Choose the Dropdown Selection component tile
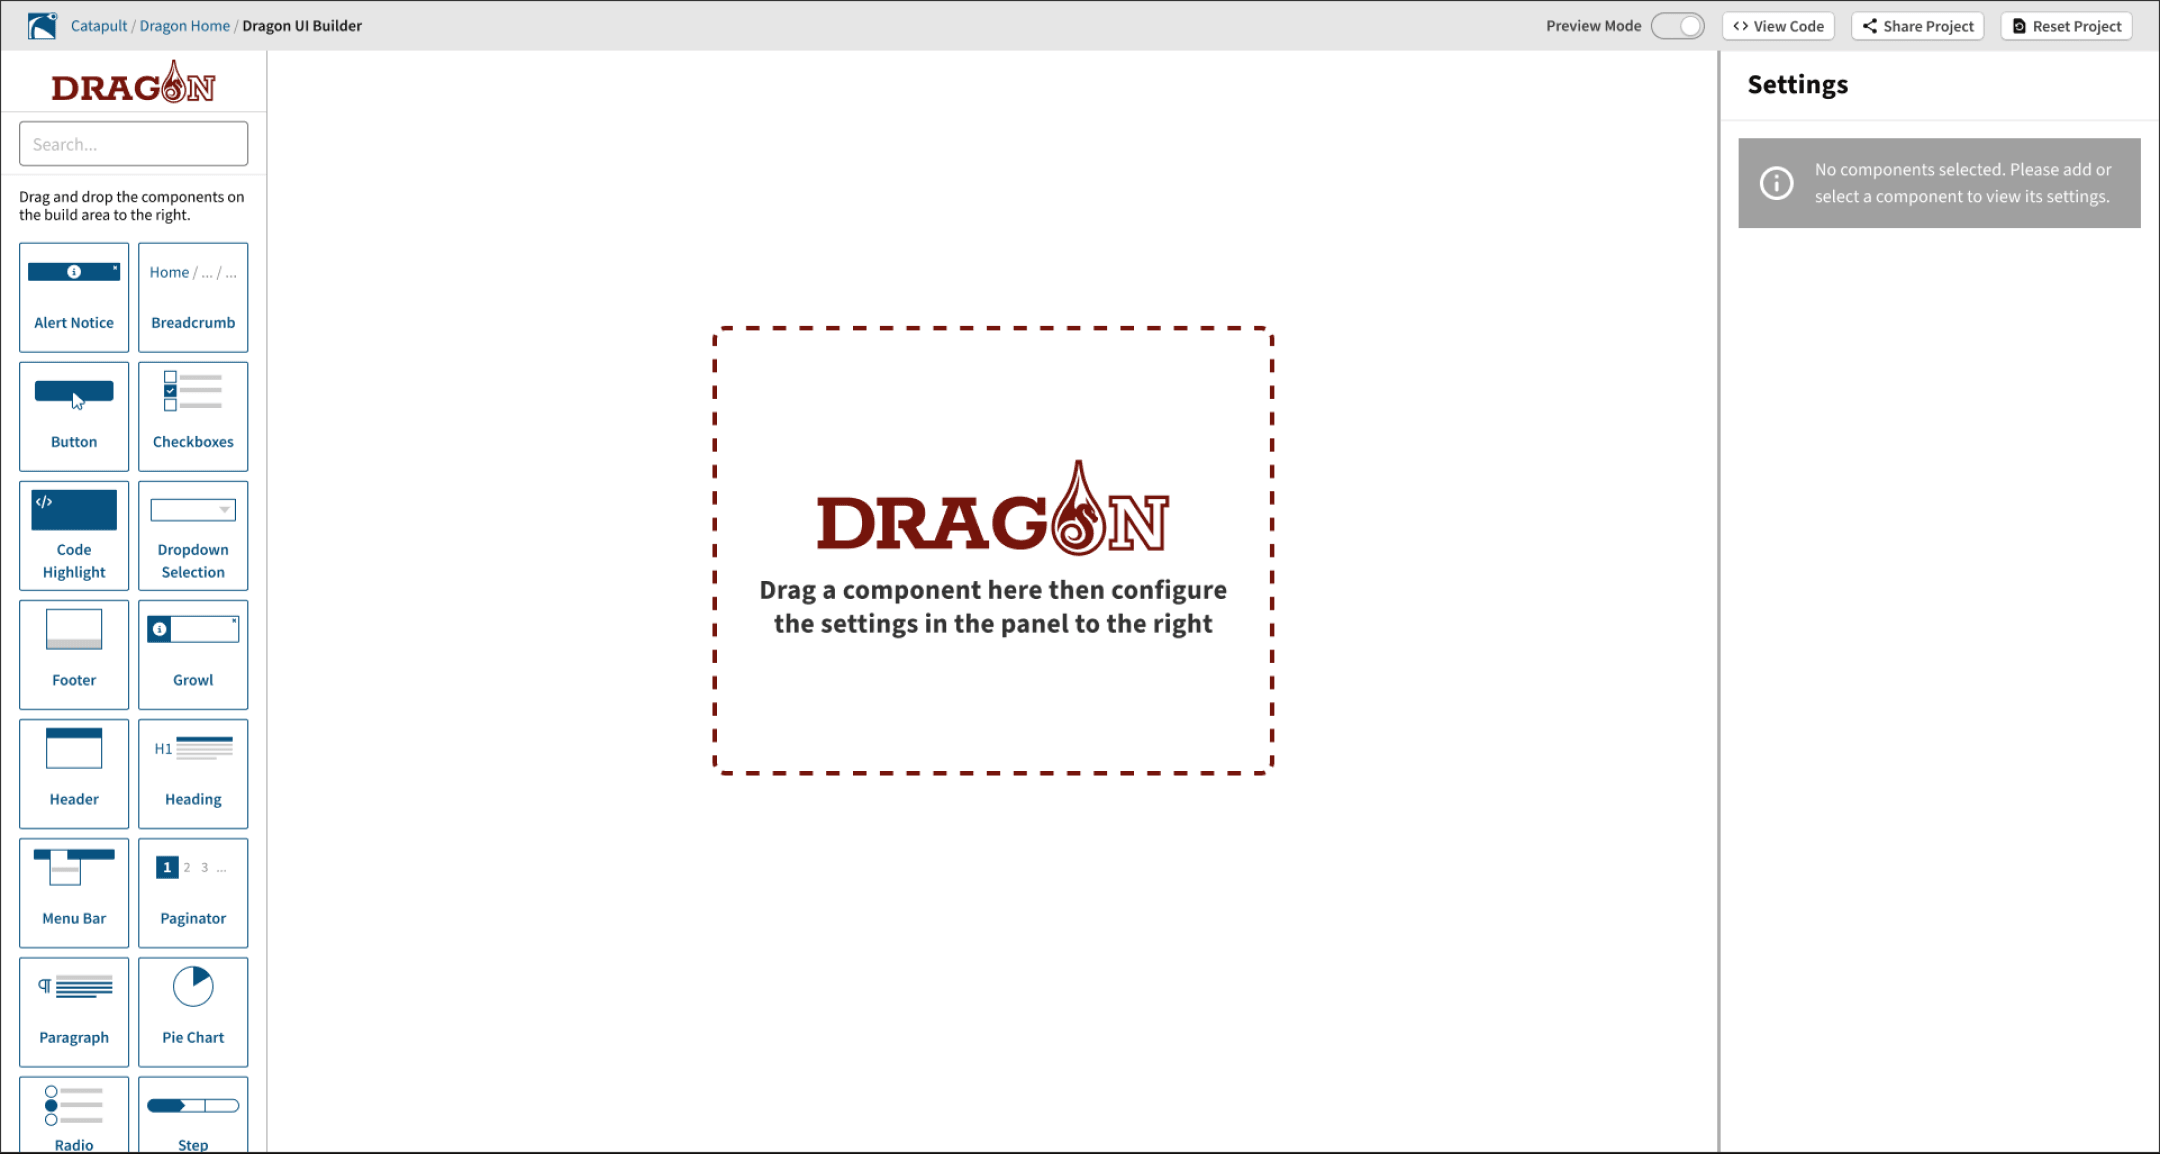The image size is (2160, 1154). coord(193,535)
